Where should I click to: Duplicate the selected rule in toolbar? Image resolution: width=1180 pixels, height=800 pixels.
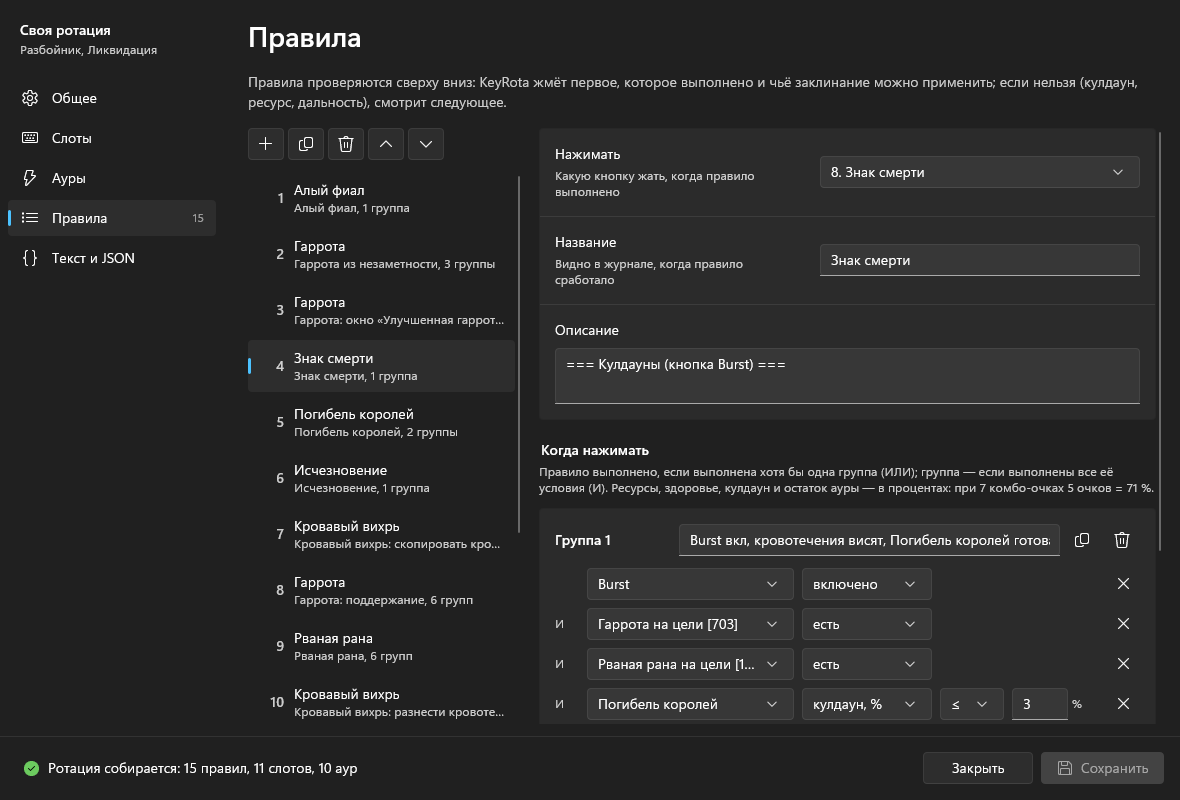coord(306,144)
